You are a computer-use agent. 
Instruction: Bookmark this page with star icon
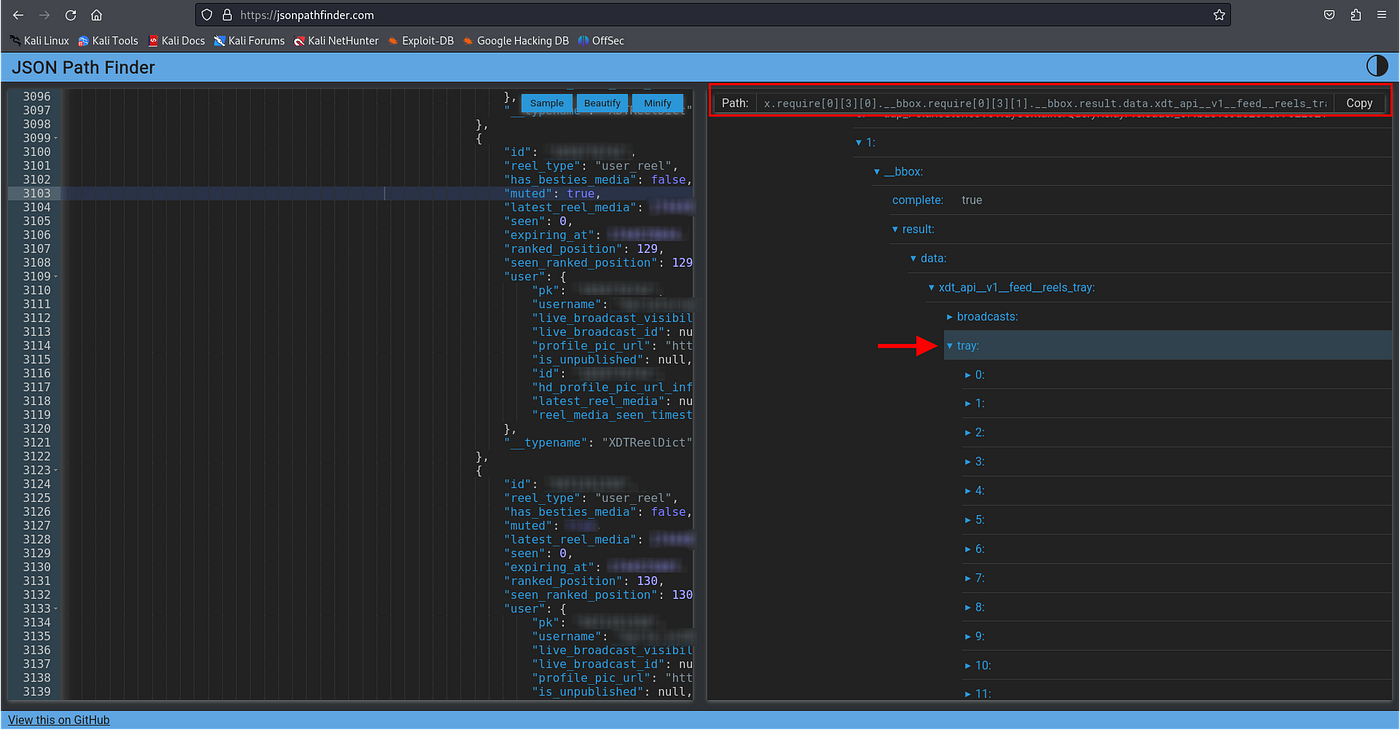(1219, 15)
